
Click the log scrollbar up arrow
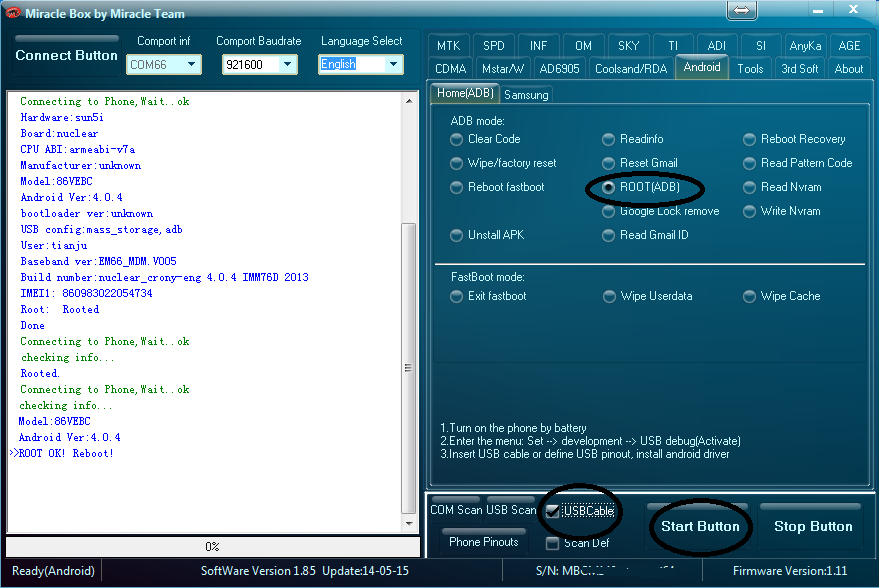pos(409,101)
